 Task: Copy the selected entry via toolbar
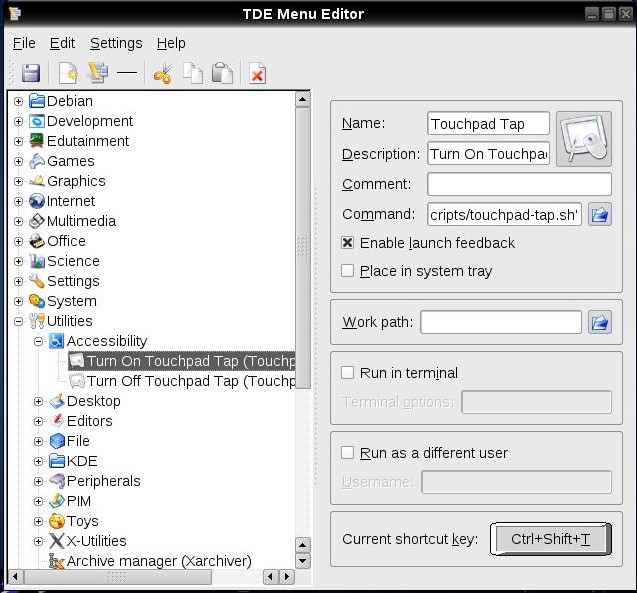point(193,73)
